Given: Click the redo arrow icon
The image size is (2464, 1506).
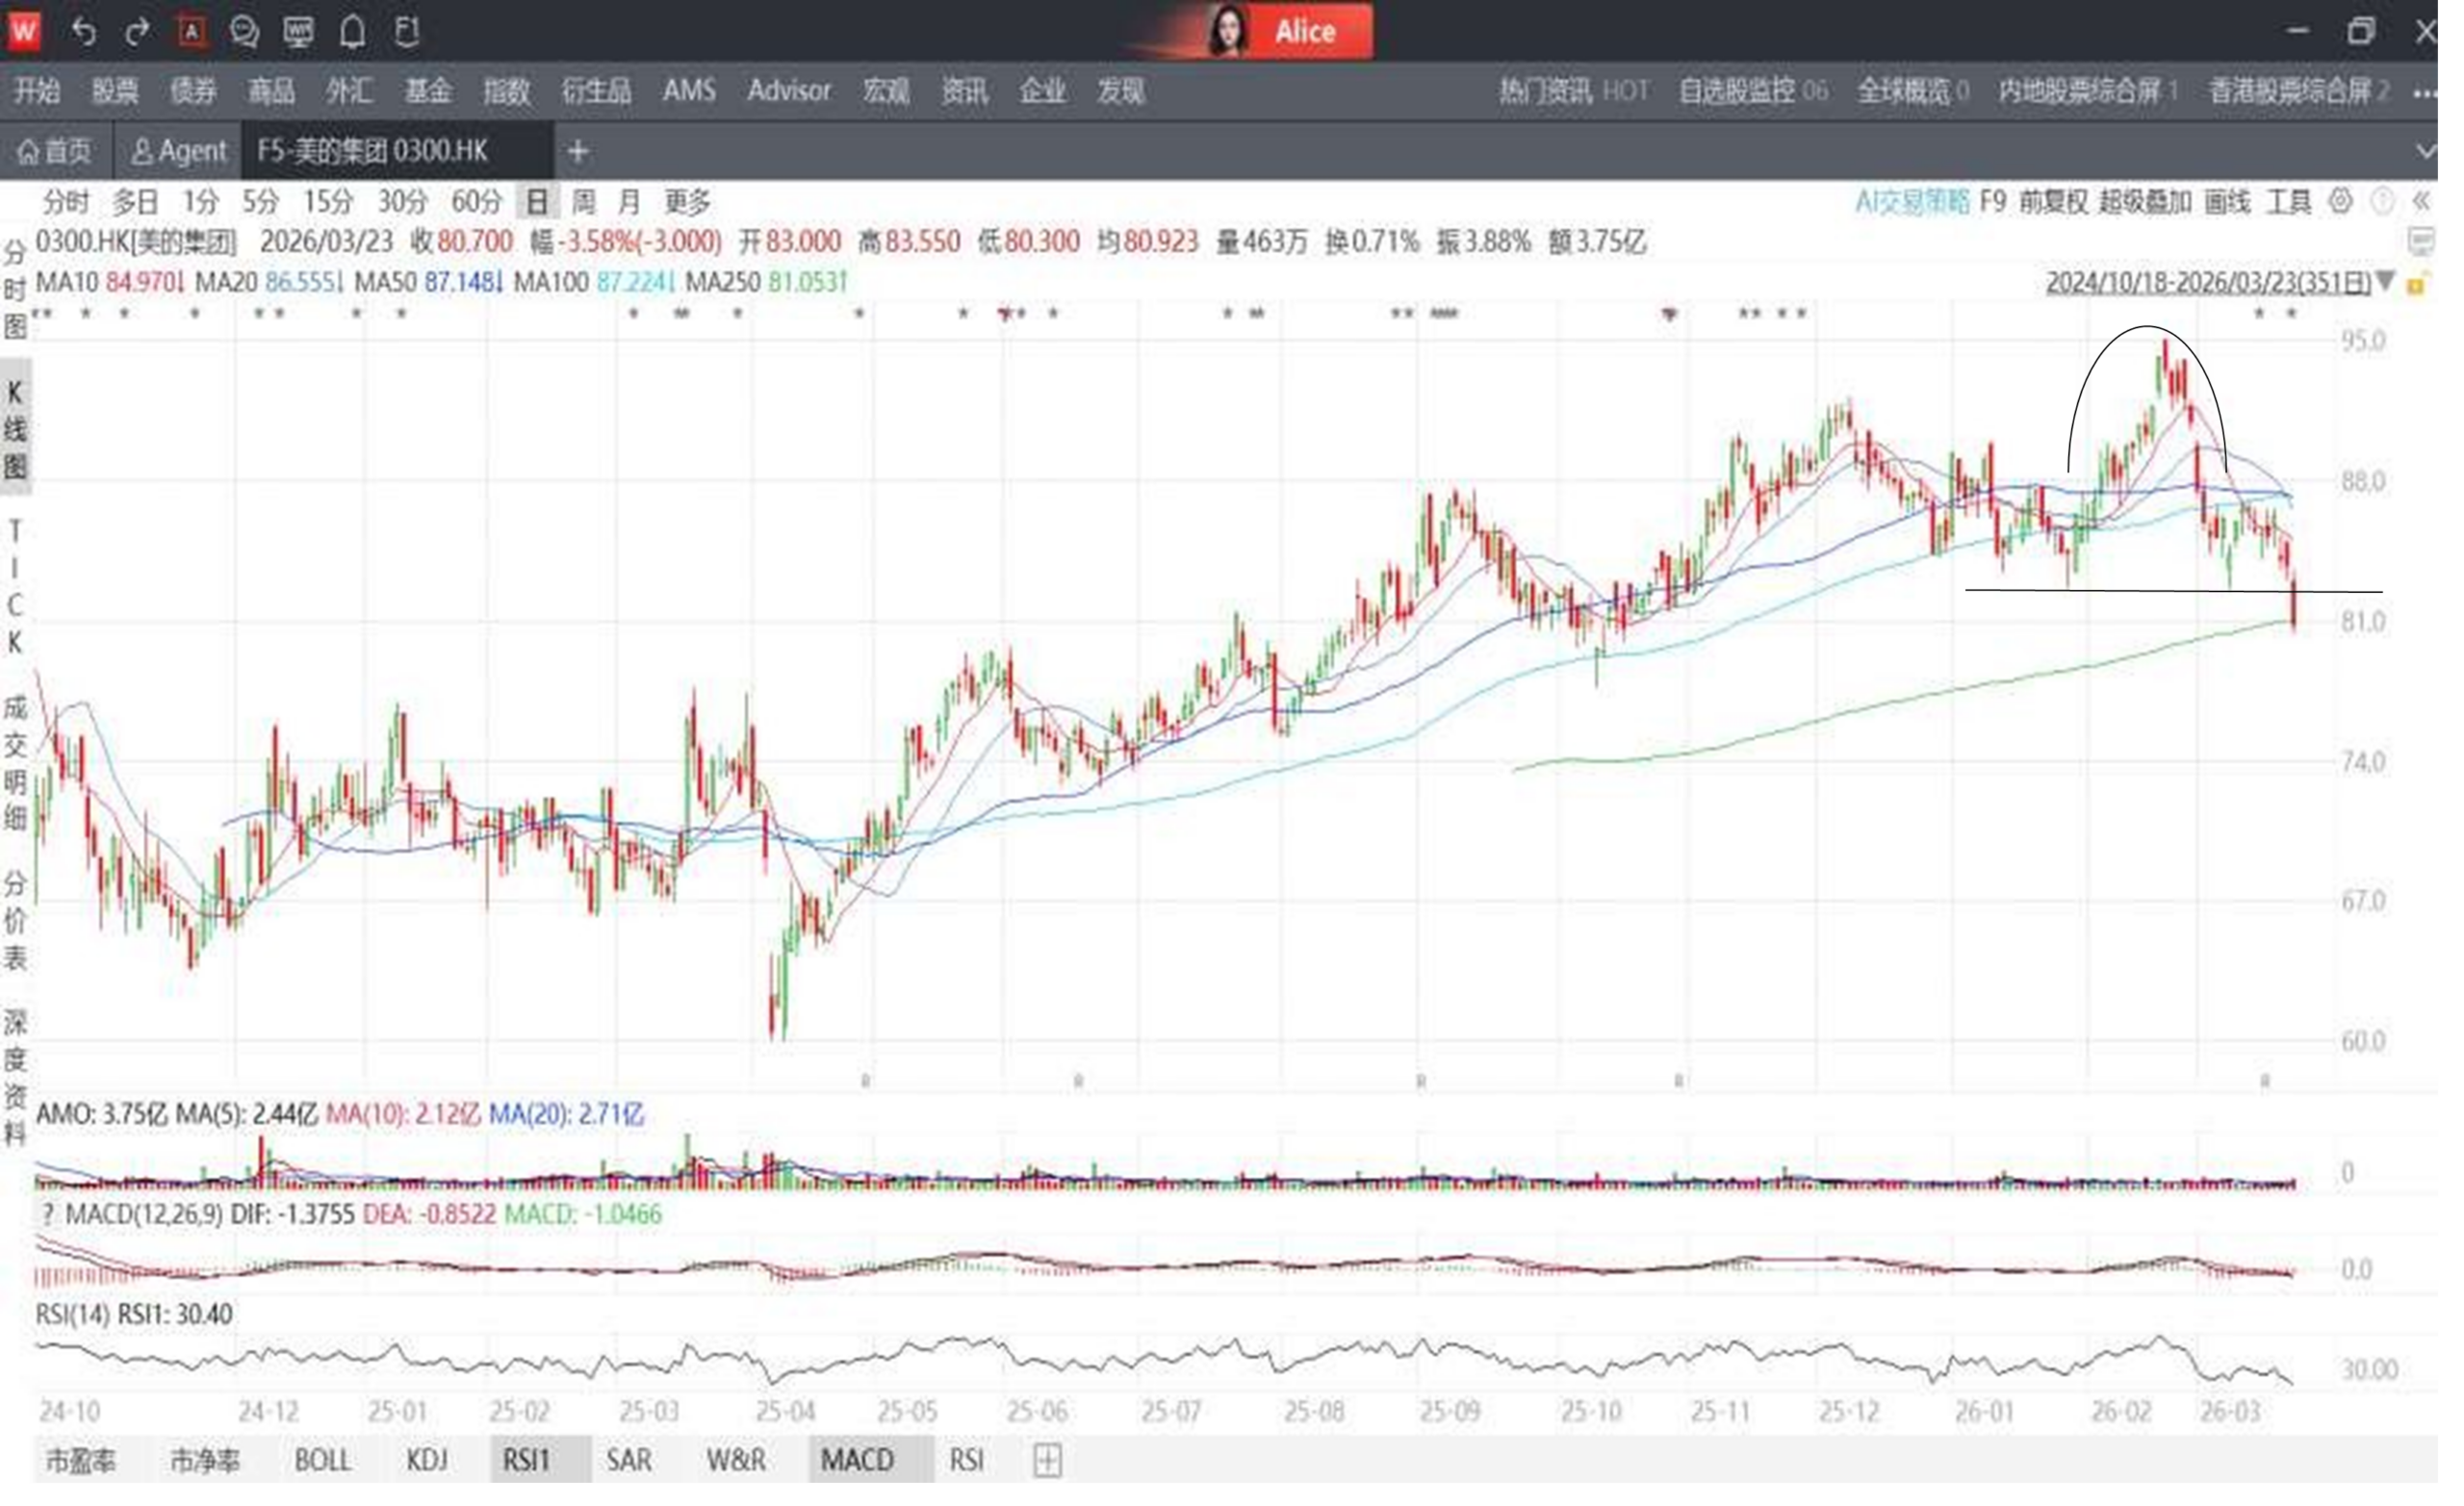Looking at the screenshot, I should pyautogui.click(x=137, y=32).
